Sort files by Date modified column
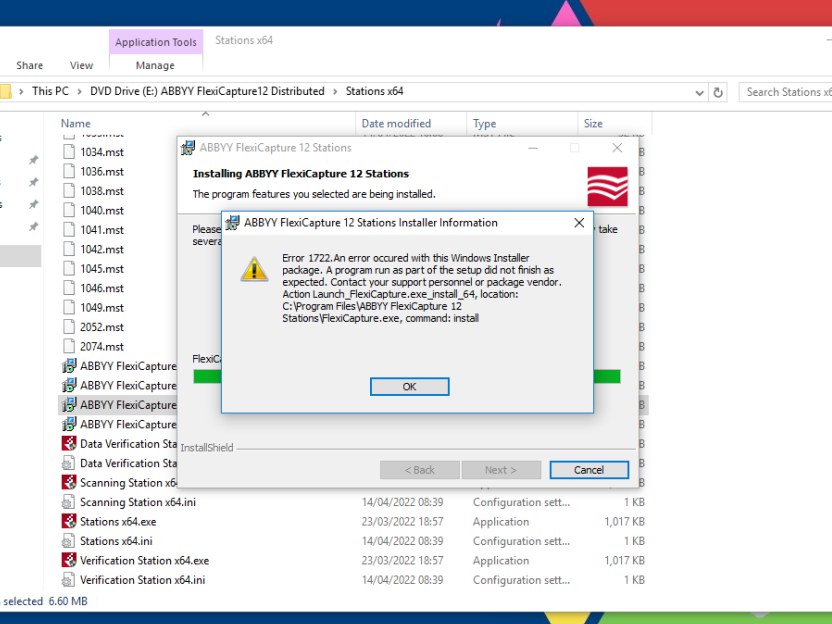The width and height of the screenshot is (832, 624). pos(396,124)
